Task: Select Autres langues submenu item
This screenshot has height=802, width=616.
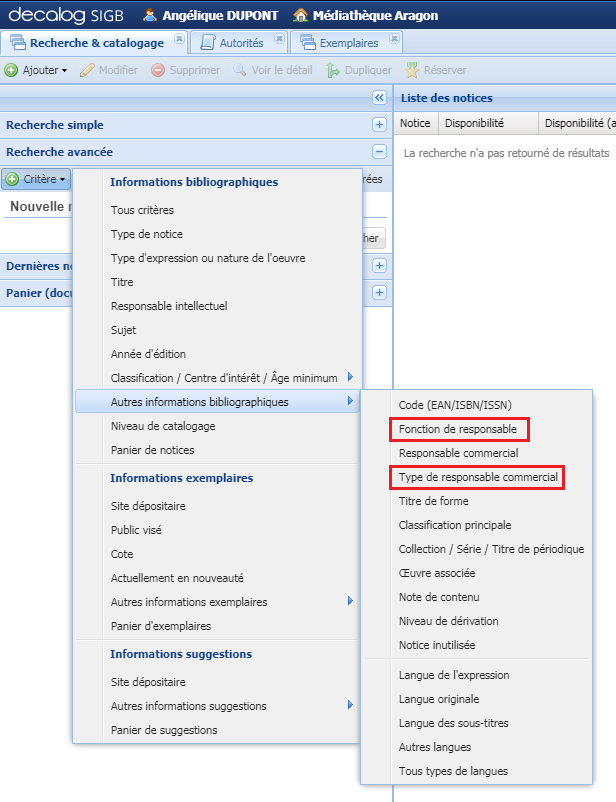Action: tap(476, 748)
